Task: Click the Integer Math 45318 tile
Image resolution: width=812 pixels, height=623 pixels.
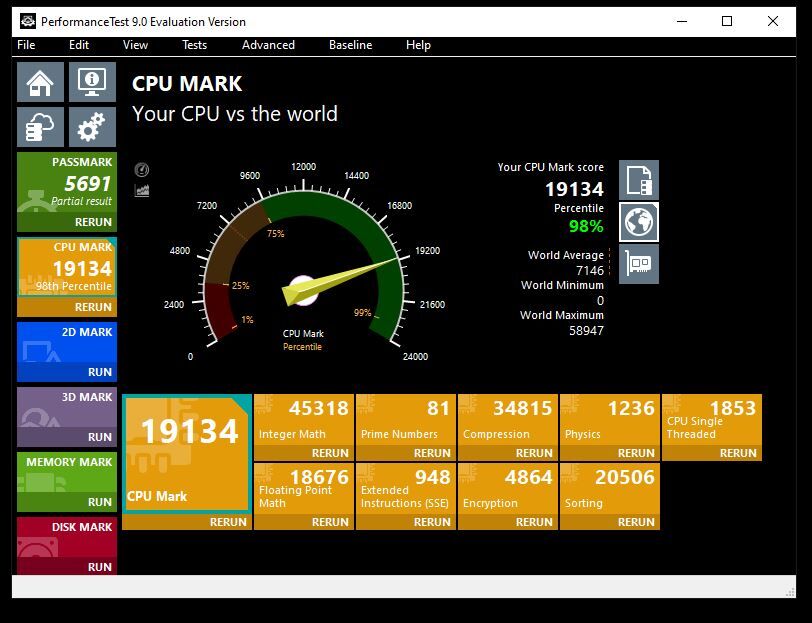Action: (x=304, y=420)
